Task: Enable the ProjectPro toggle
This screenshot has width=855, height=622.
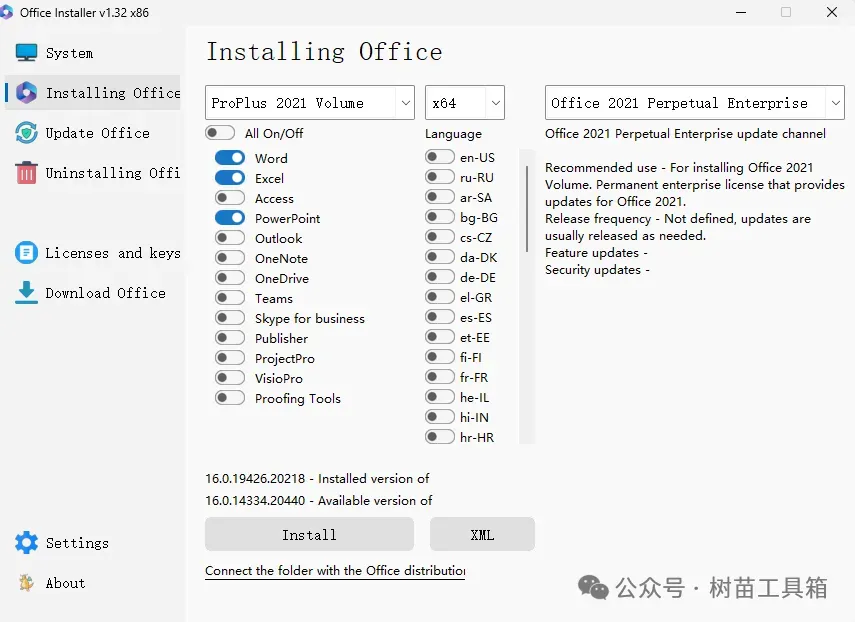Action: point(230,358)
